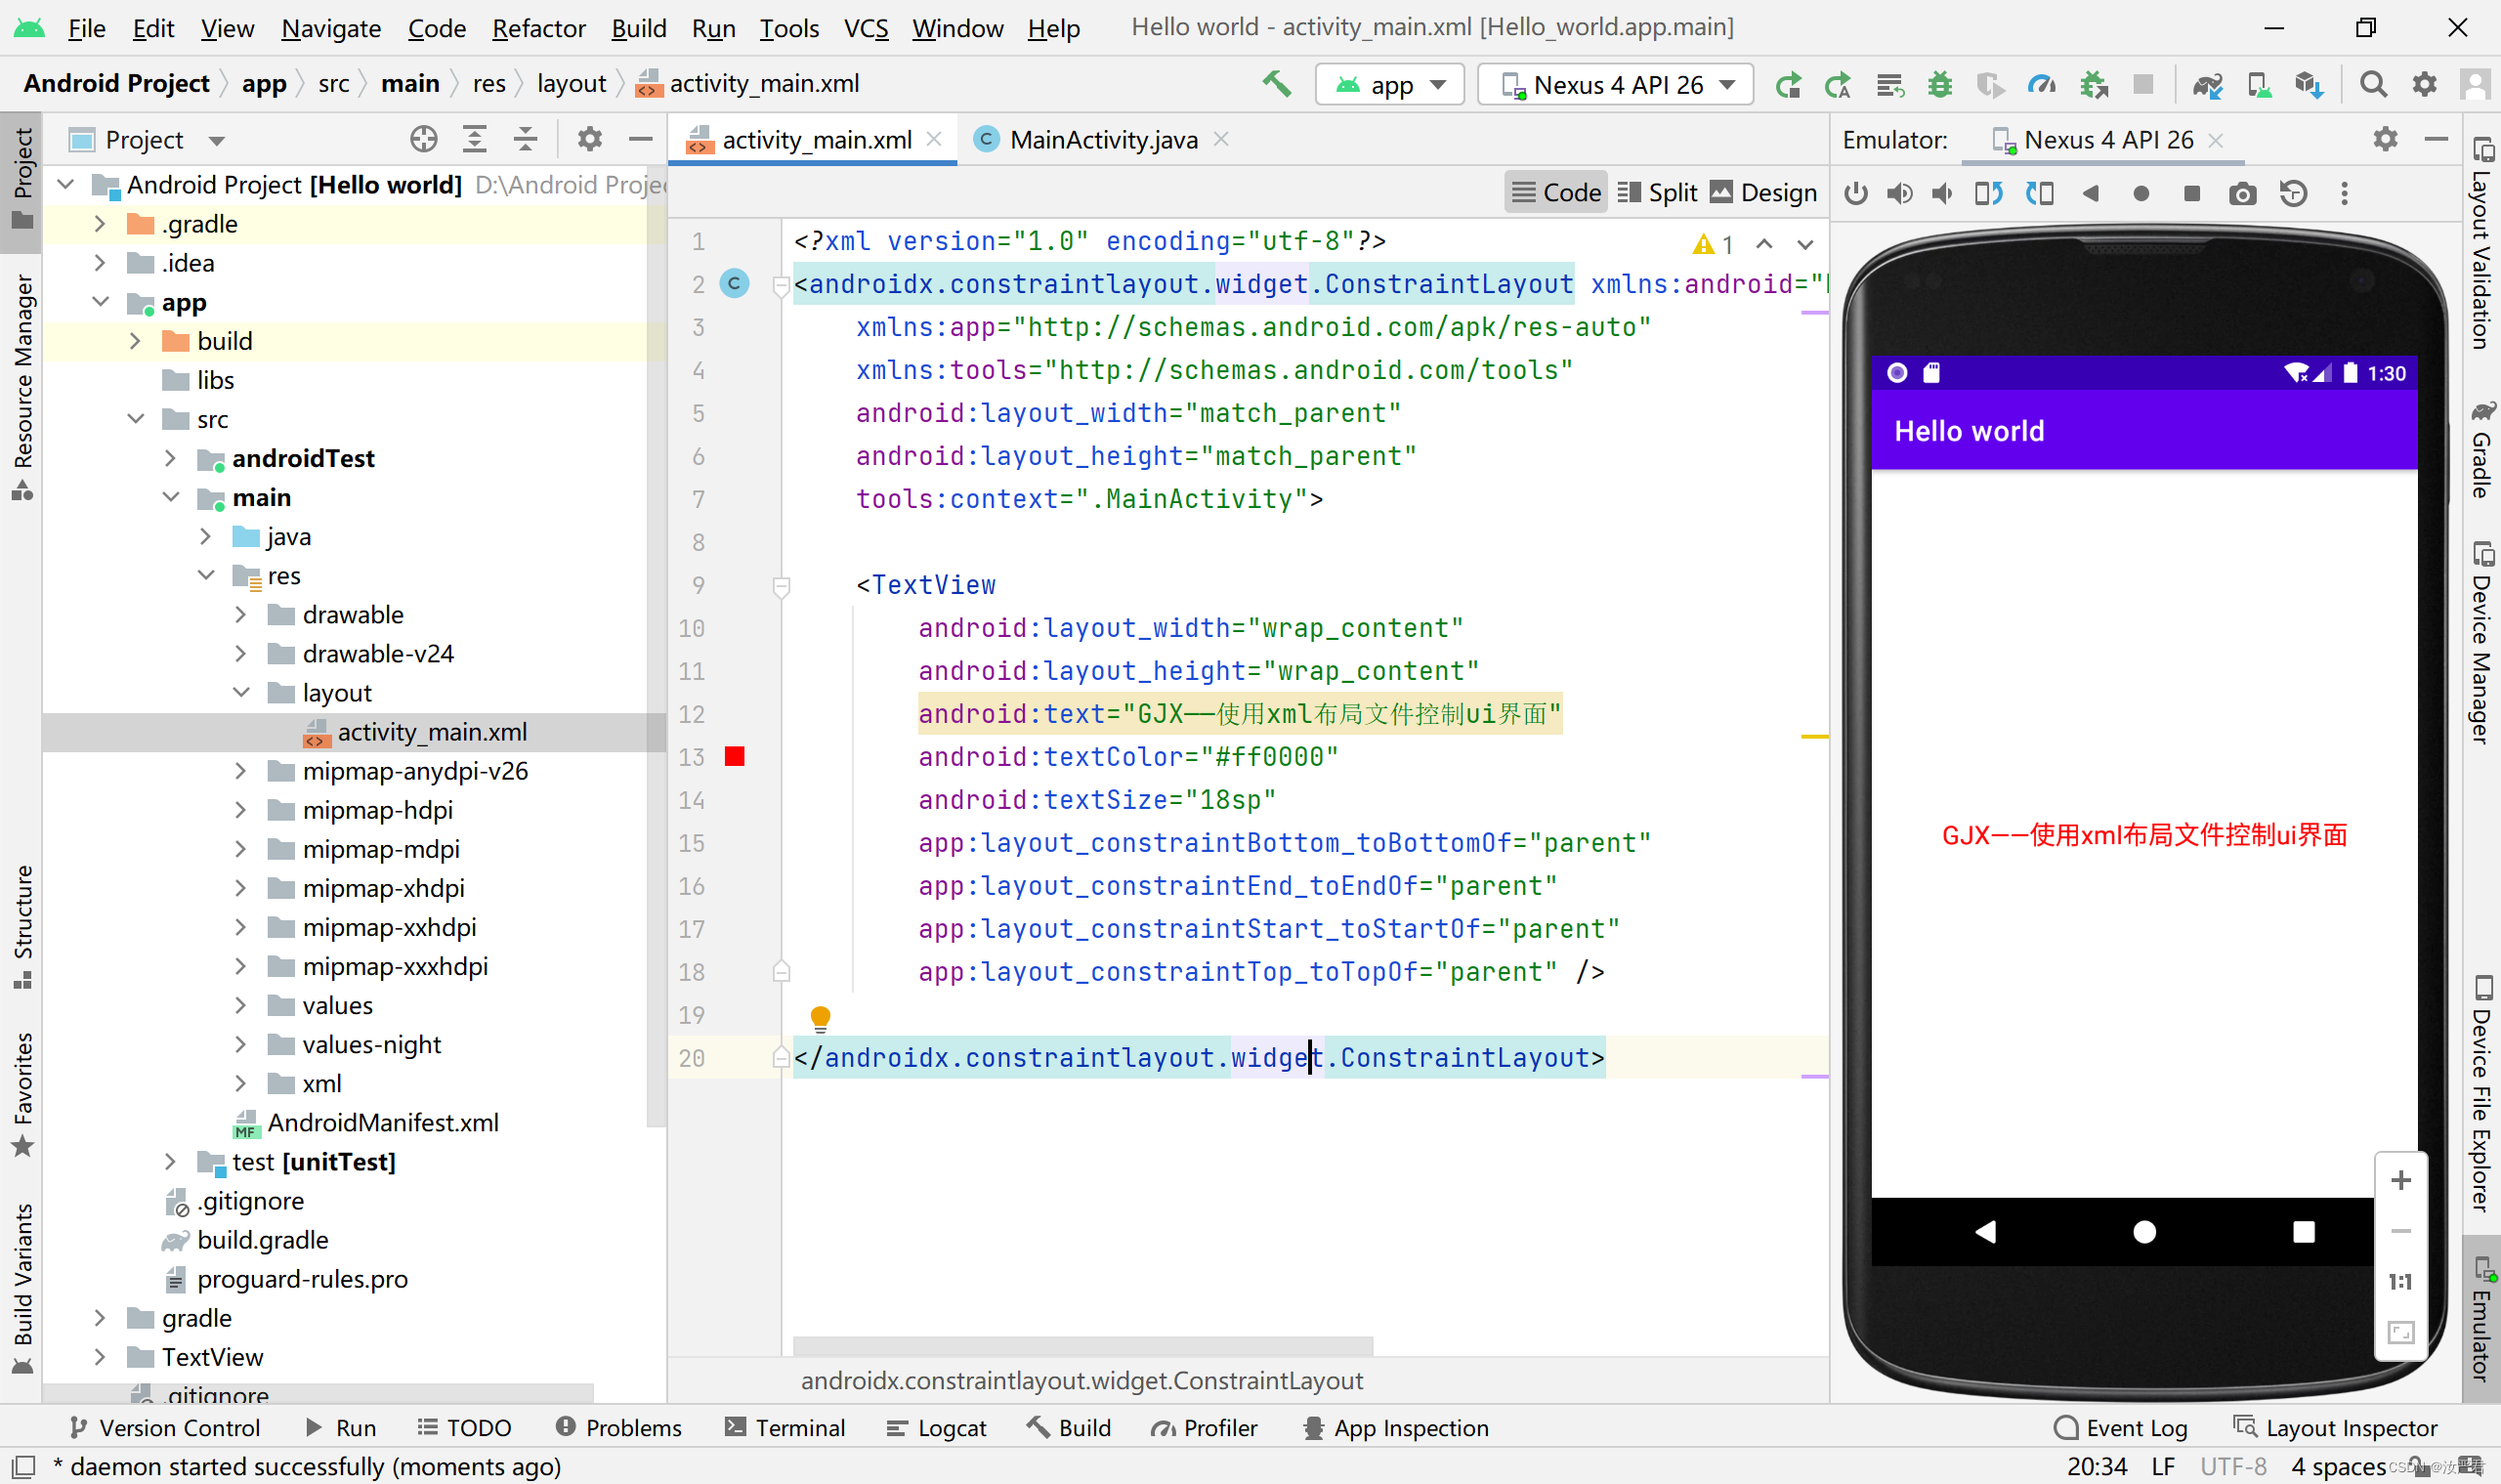Switch editor to Design view mode
This screenshot has height=1484, width=2501.
[x=1763, y=193]
